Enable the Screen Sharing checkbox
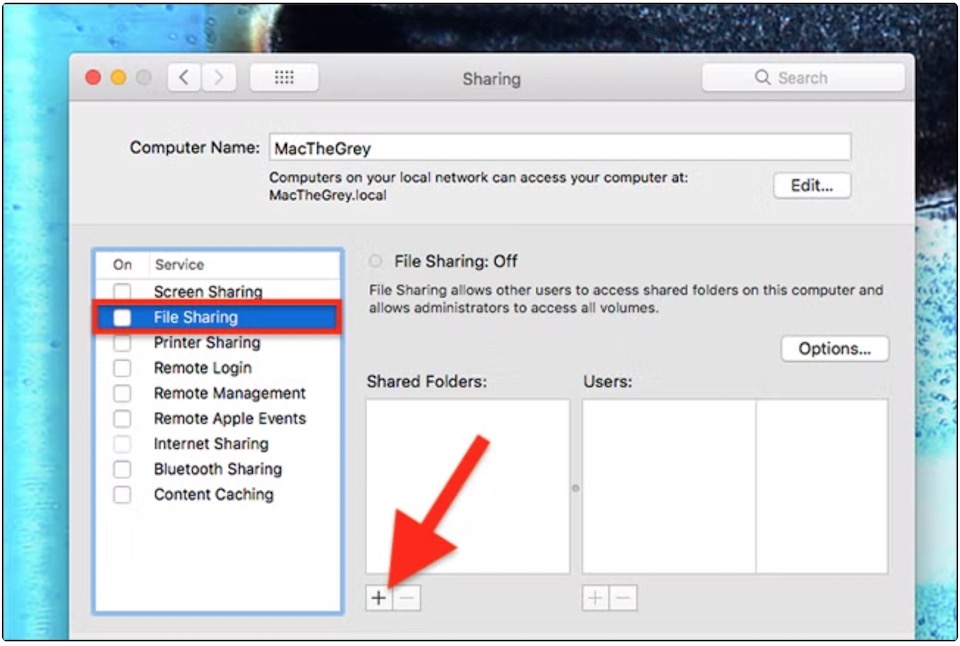This screenshot has height=646, width=960. coord(122,291)
